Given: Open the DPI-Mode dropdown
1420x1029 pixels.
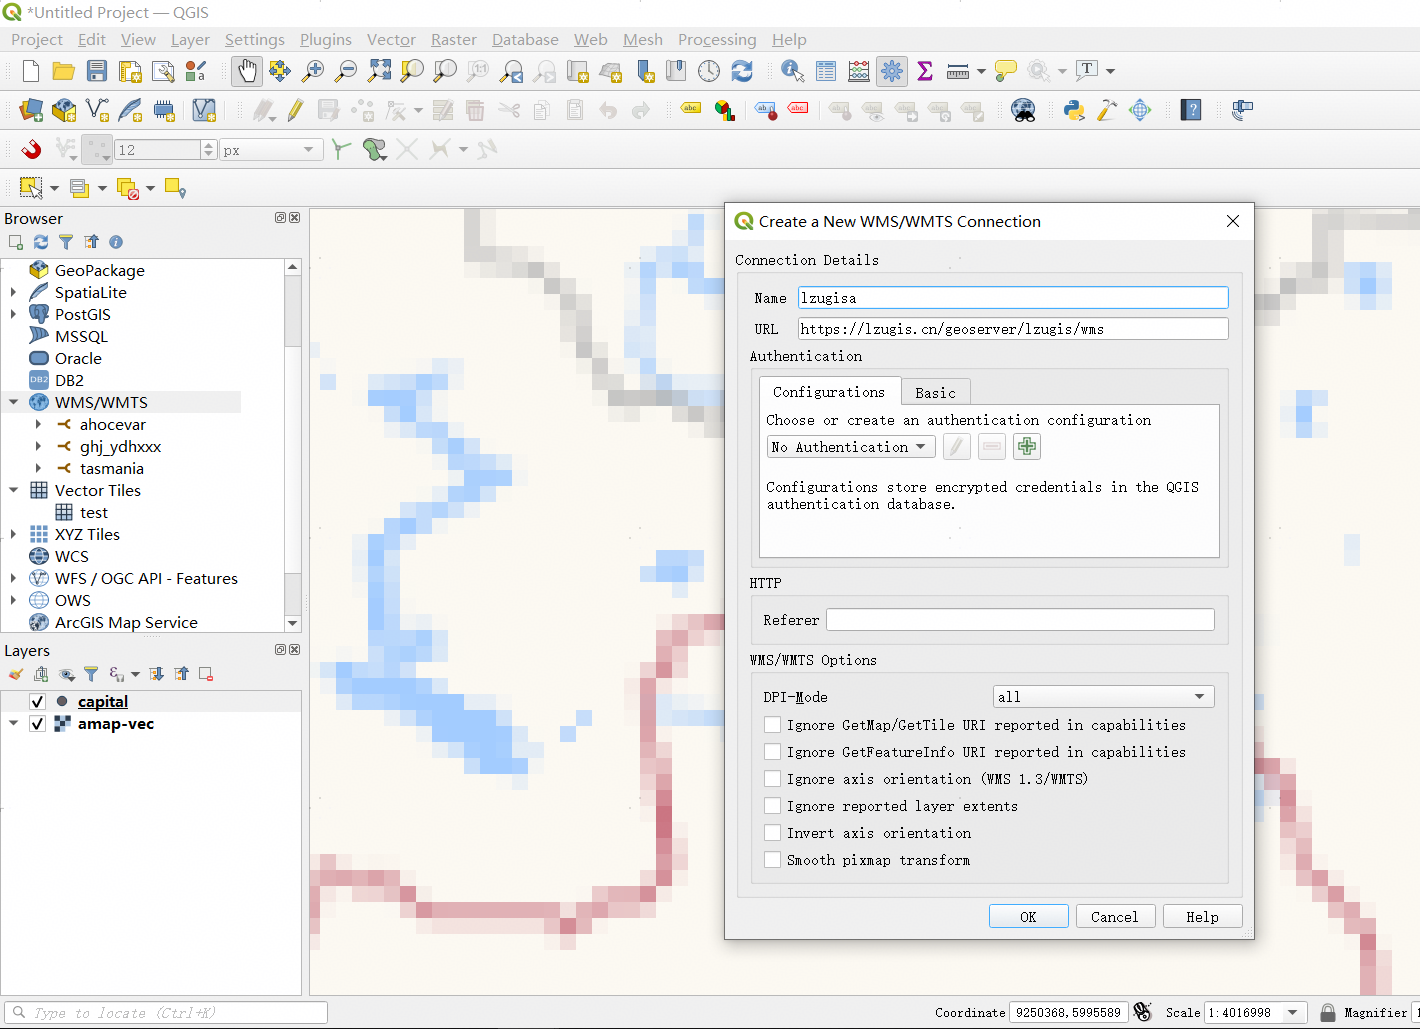Looking at the screenshot, I should click(1103, 697).
